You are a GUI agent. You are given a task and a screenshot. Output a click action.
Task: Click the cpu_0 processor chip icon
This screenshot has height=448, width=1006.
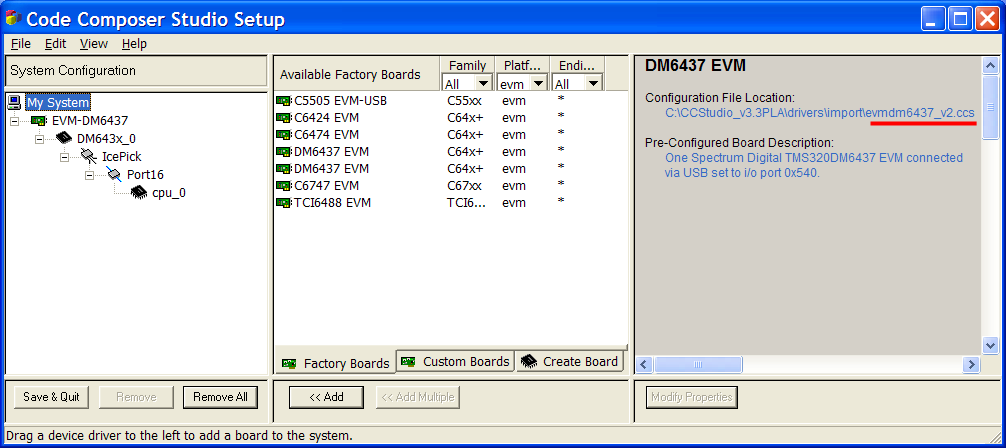click(139, 193)
